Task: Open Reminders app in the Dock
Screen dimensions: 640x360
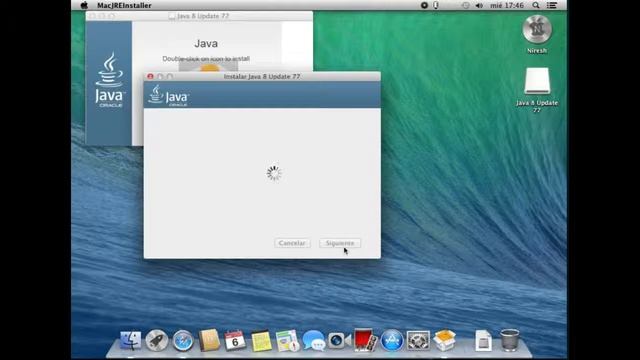Action: tap(287, 340)
